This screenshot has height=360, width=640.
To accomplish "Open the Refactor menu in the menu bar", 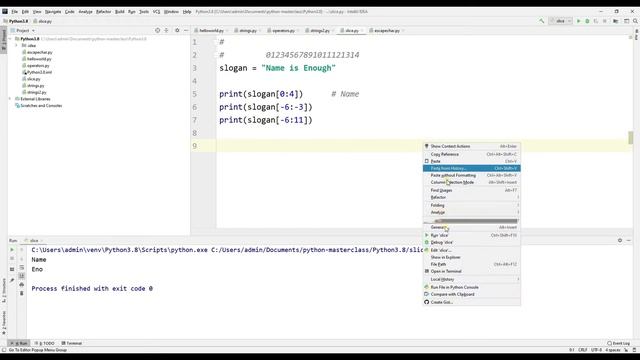I will point(103,11).
